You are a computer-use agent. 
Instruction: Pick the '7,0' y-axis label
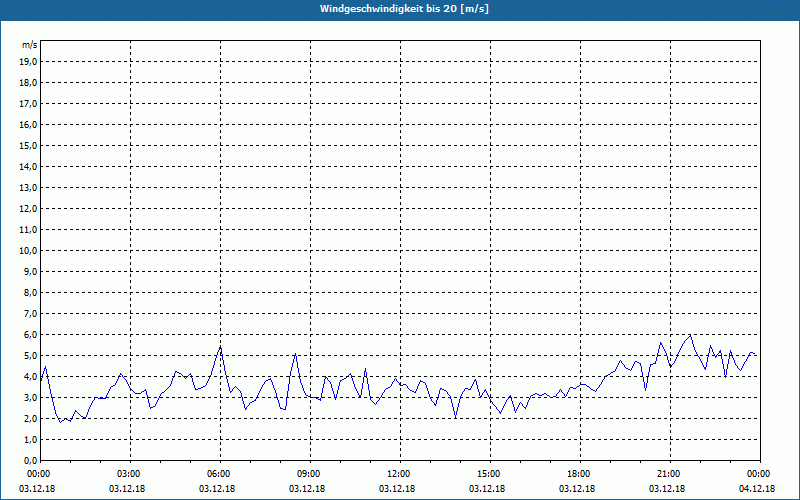30,314
